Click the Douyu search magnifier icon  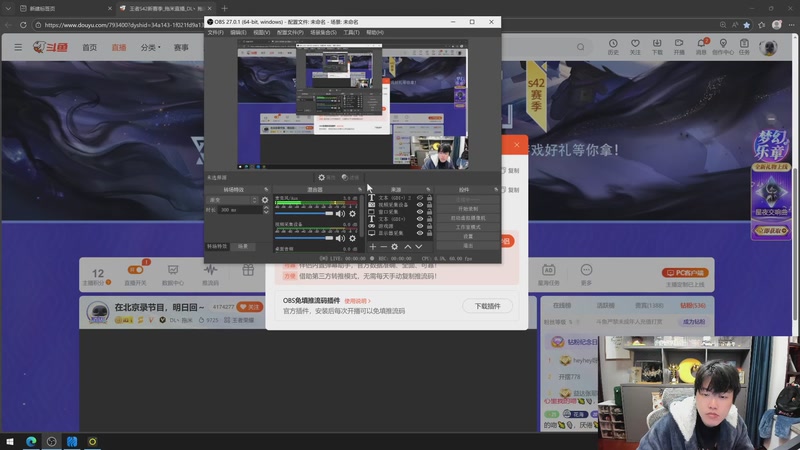coord(581,47)
